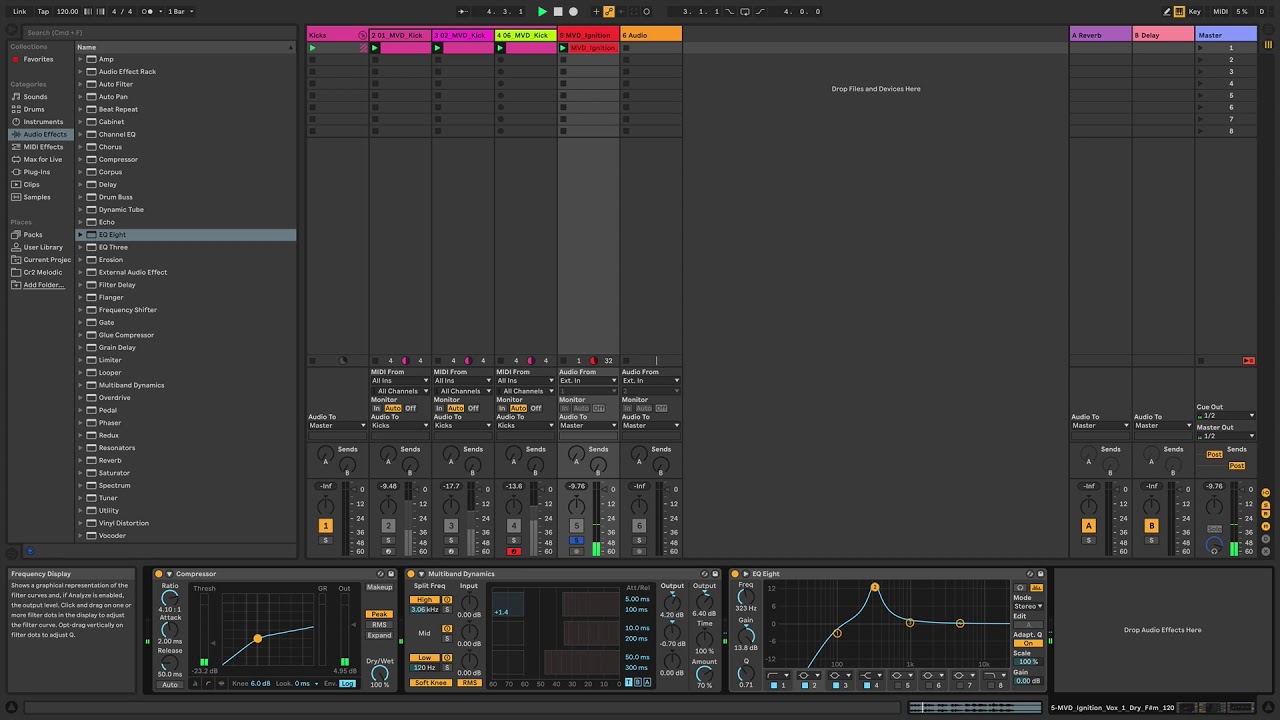Open the Drums category

34,109
